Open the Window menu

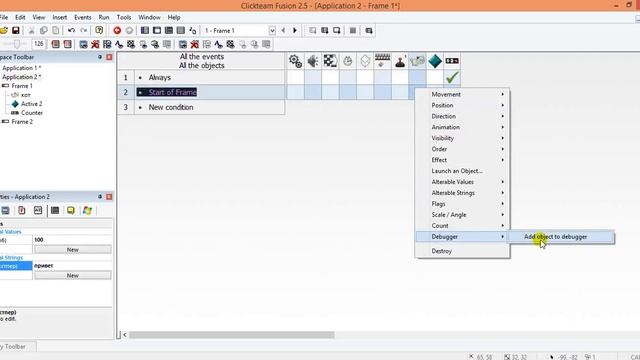tap(149, 18)
